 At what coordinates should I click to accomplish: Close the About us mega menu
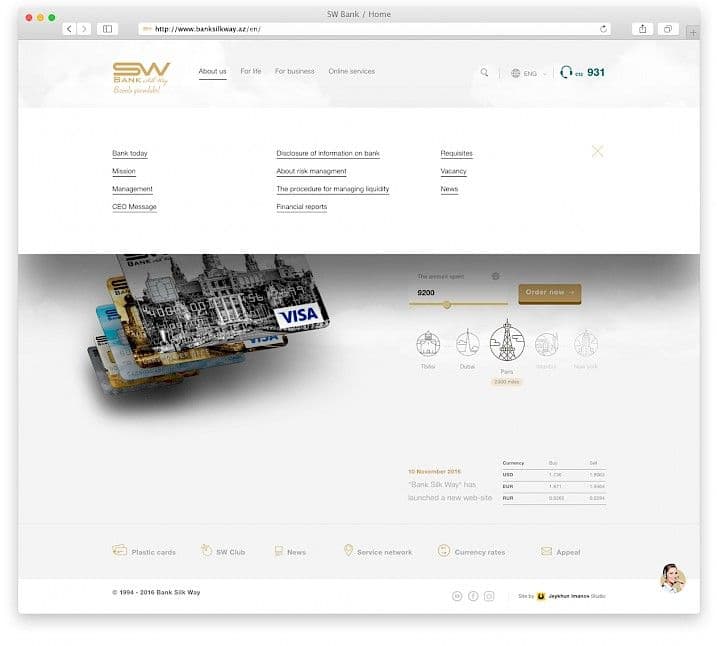pos(597,151)
